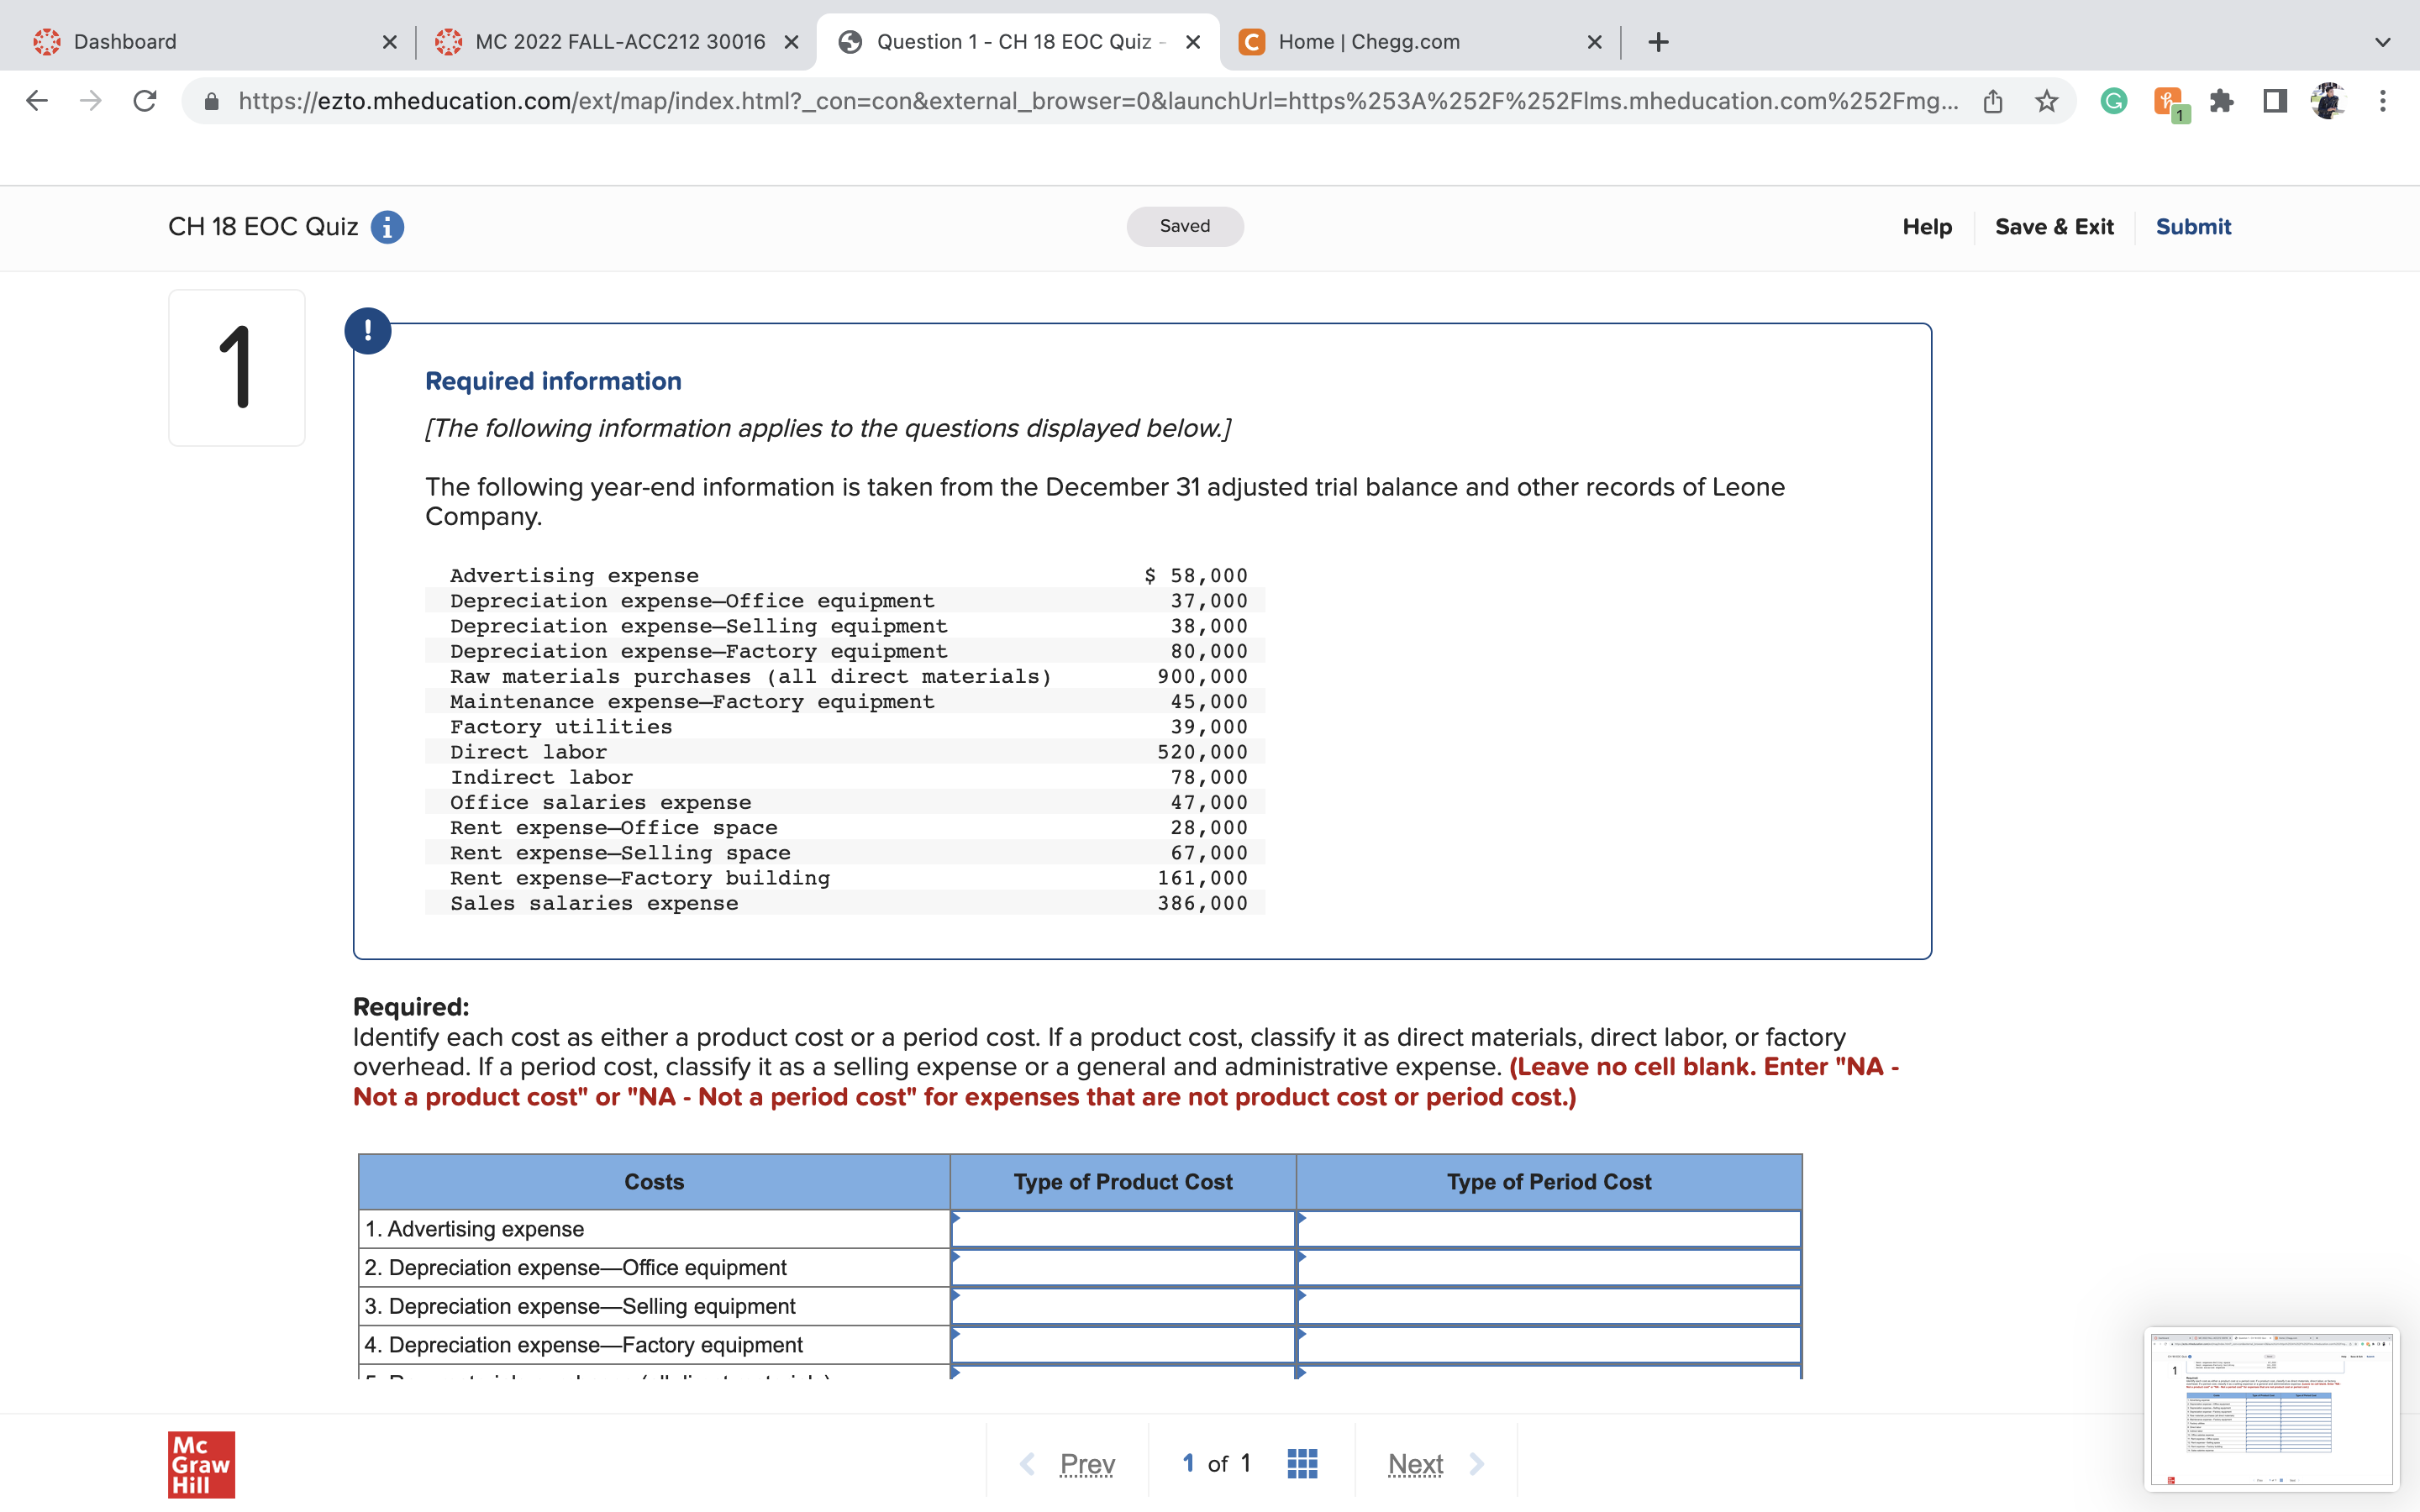2420x1512 pixels.
Task: Click the quiz info icon beside CH 18 EOC Quiz
Action: [x=387, y=226]
